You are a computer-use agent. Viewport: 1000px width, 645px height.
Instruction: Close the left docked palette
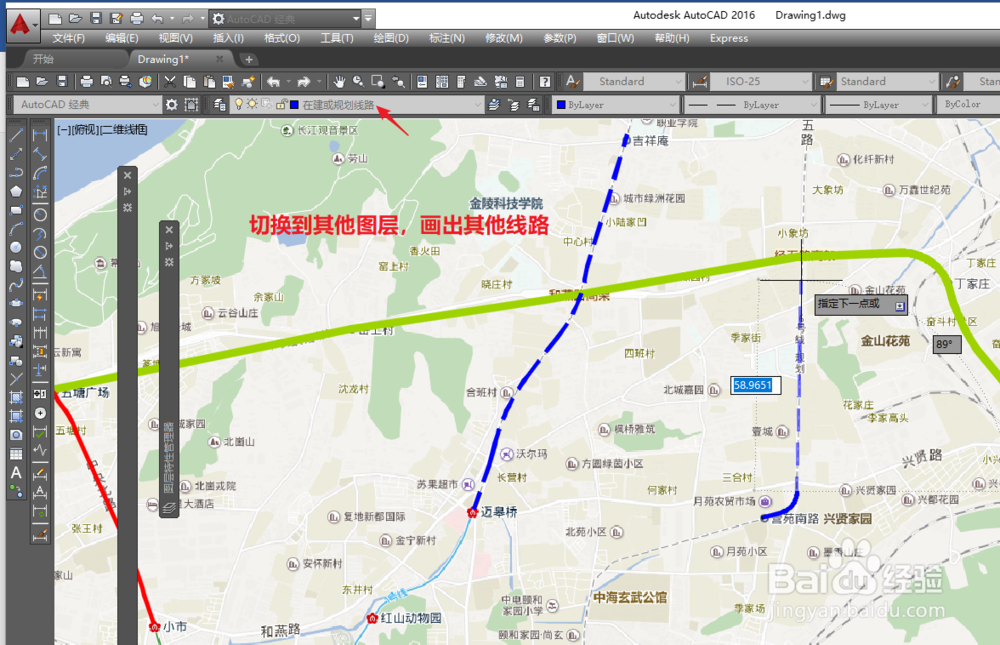coord(128,175)
